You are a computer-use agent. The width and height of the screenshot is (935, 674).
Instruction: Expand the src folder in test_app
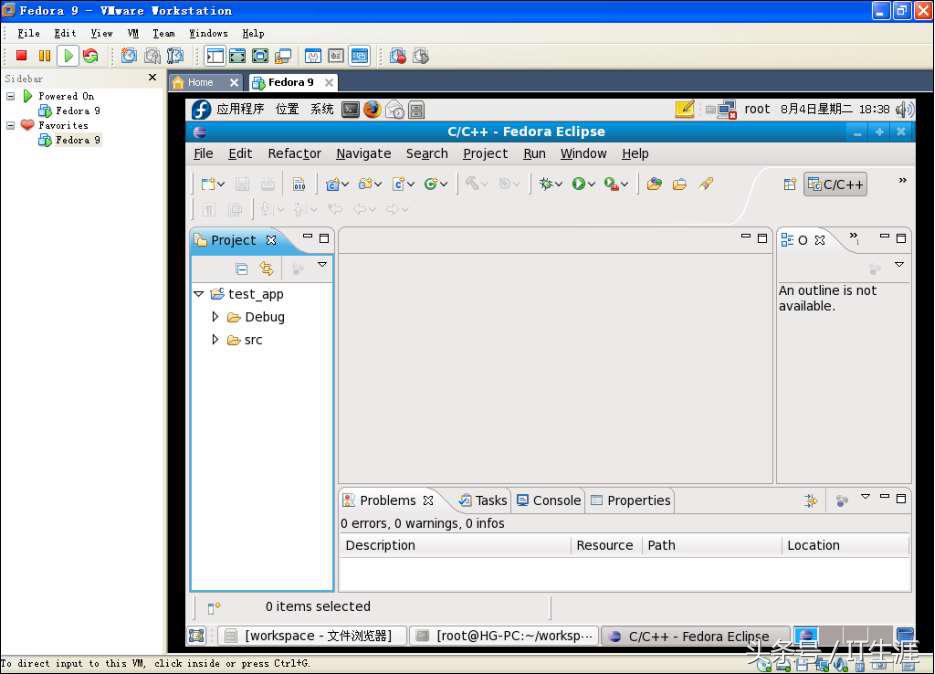214,340
